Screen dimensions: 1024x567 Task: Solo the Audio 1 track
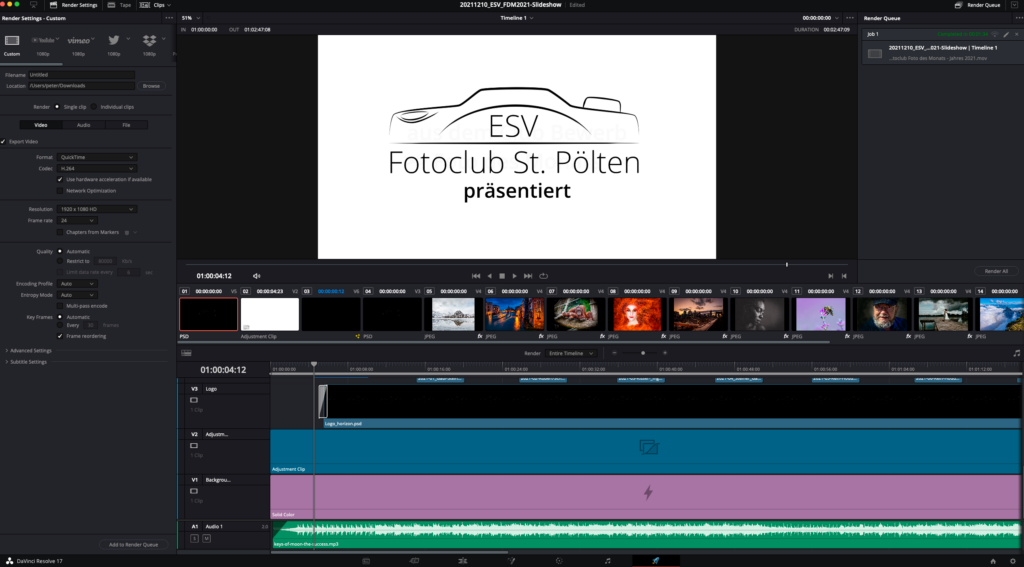[x=194, y=538]
